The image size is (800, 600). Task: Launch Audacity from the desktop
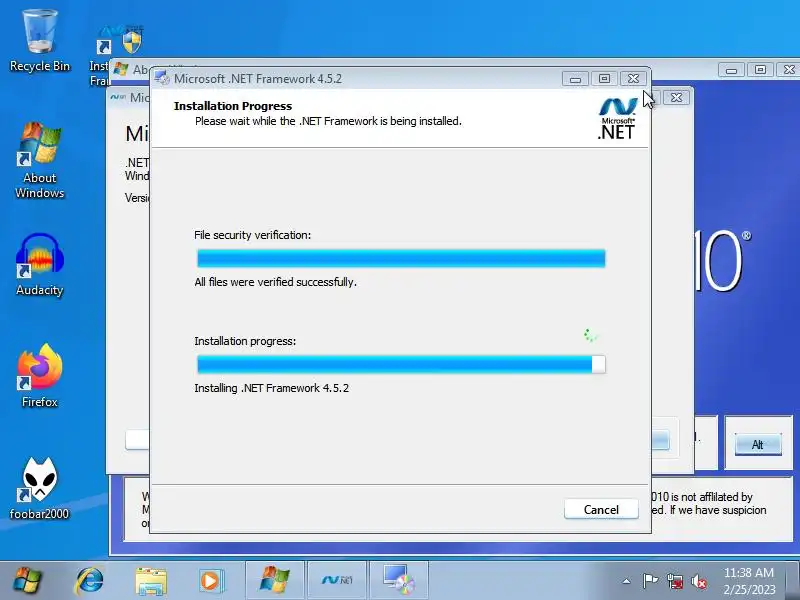point(40,265)
